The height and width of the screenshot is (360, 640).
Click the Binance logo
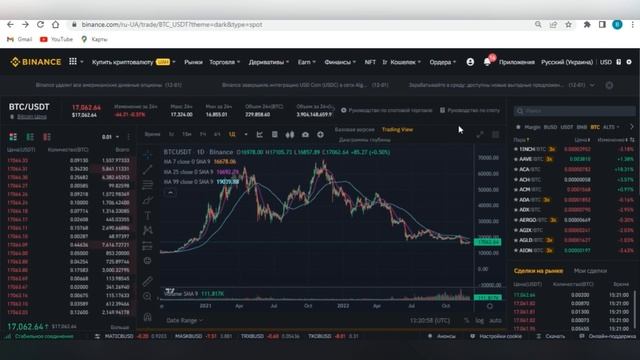click(36, 62)
